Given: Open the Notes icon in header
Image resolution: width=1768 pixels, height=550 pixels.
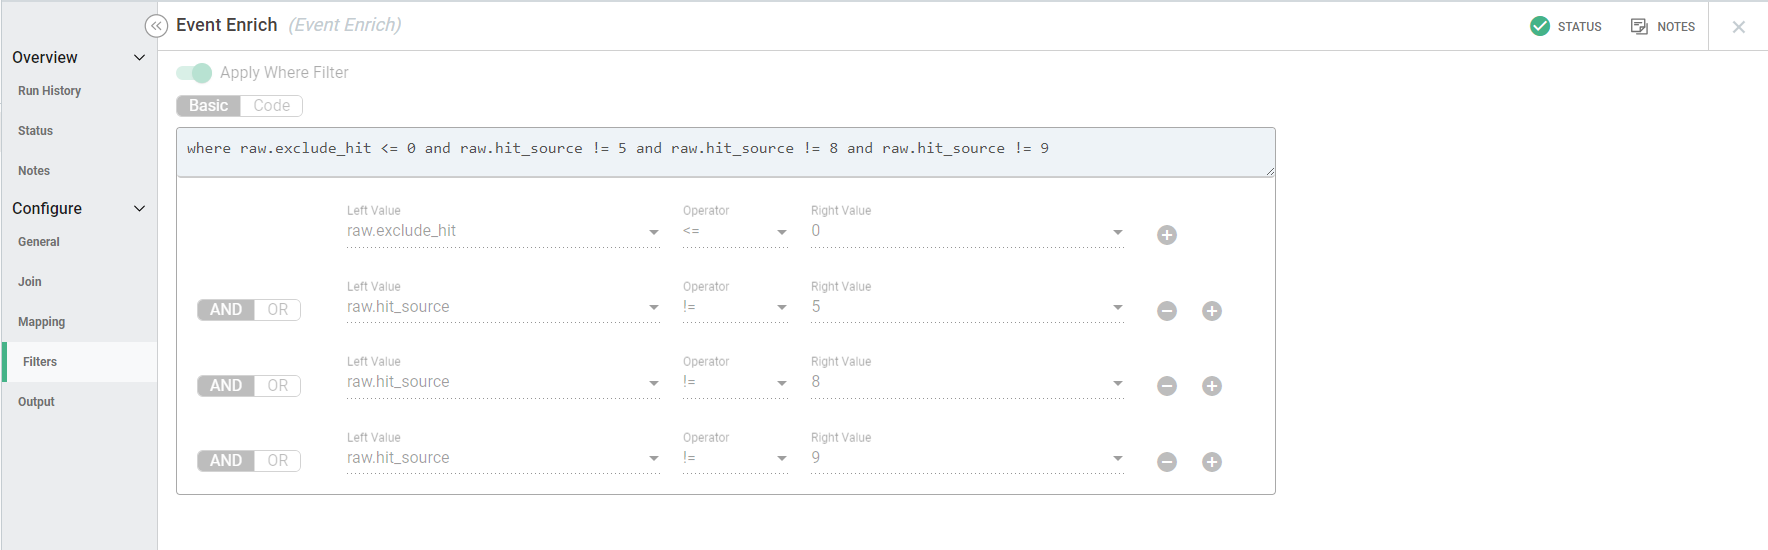Looking at the screenshot, I should point(1639,26).
